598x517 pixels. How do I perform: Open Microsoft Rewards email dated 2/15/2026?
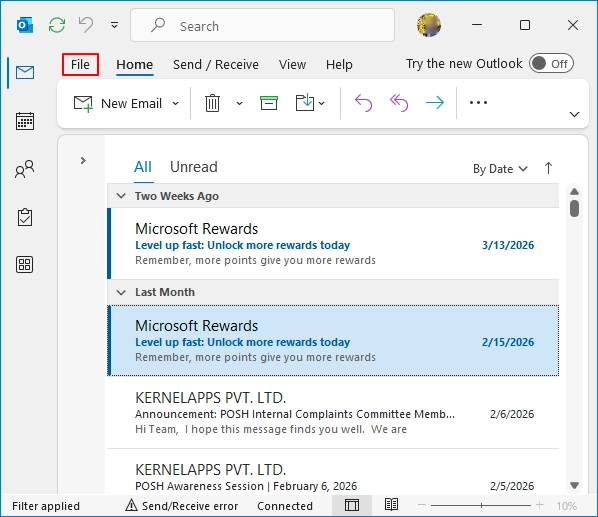333,340
